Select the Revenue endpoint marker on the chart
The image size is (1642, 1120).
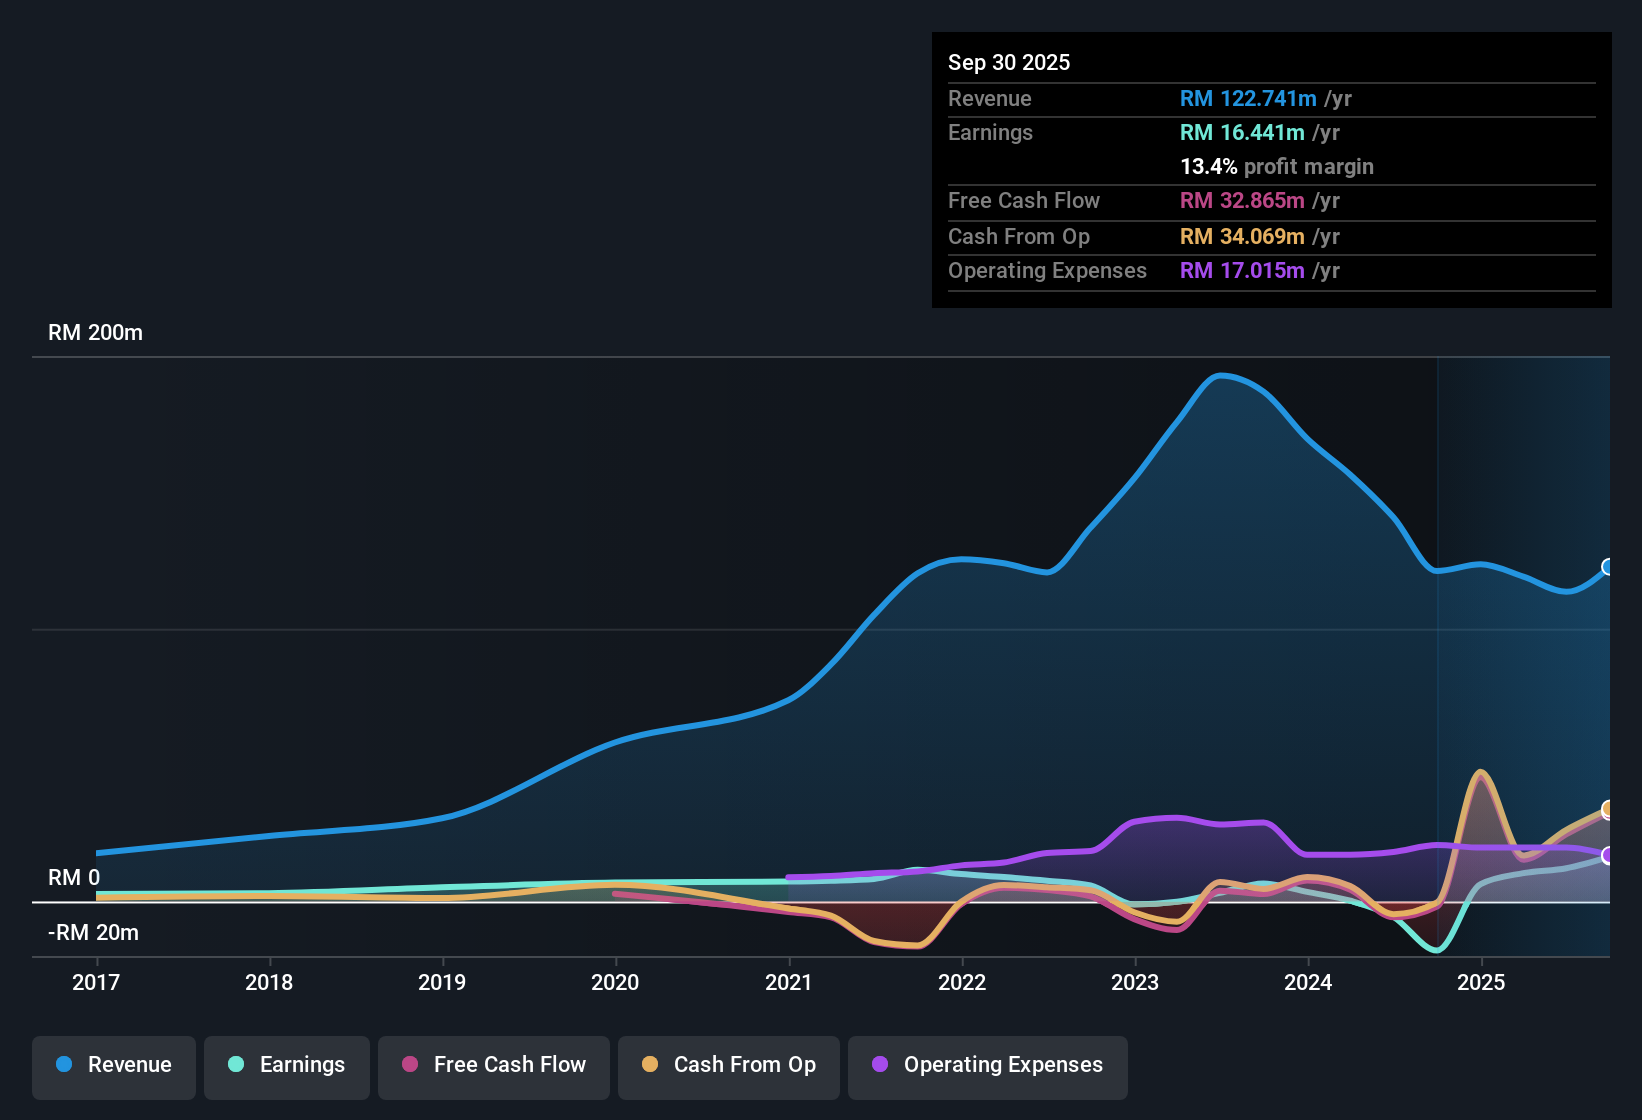pyautogui.click(x=1608, y=567)
